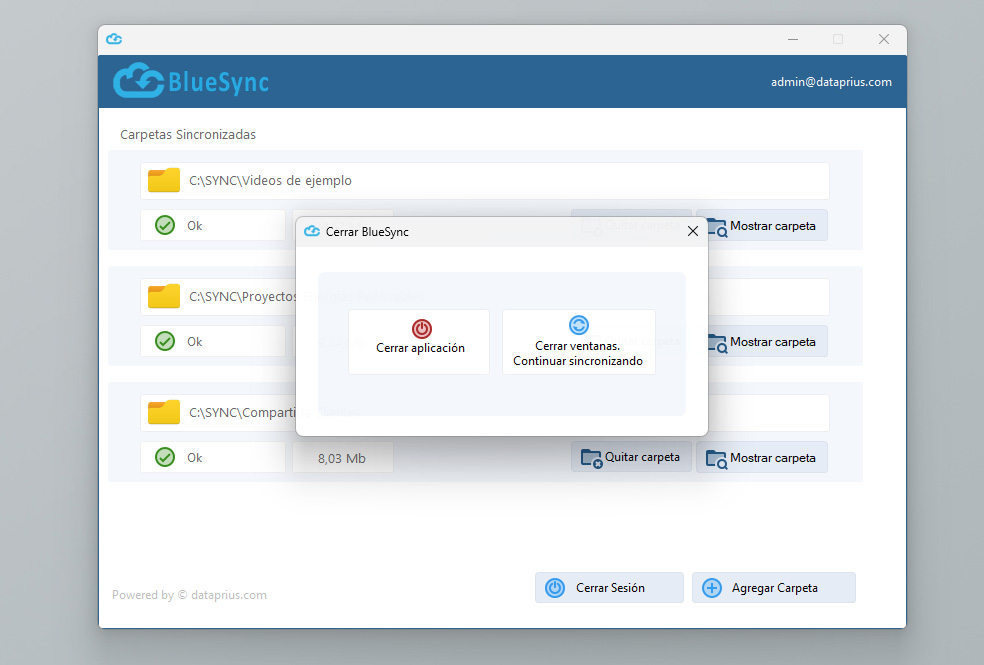984x665 pixels.
Task: Click the cloud icon in Cerrar BlueSync dialog title
Action: (312, 231)
